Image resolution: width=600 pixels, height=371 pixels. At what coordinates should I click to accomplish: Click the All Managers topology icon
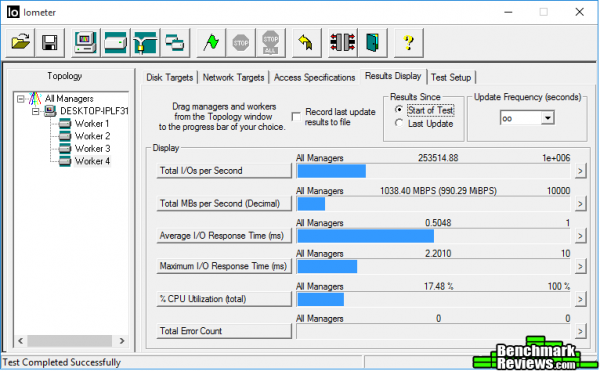pos(35,99)
